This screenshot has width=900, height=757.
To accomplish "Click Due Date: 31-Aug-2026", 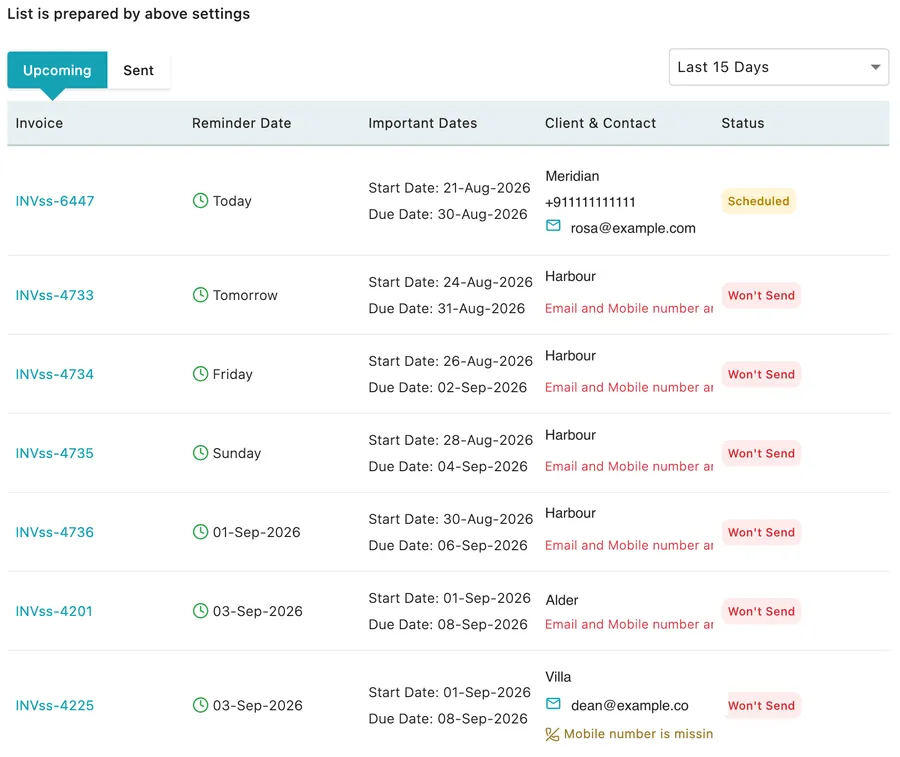I will point(447,308).
